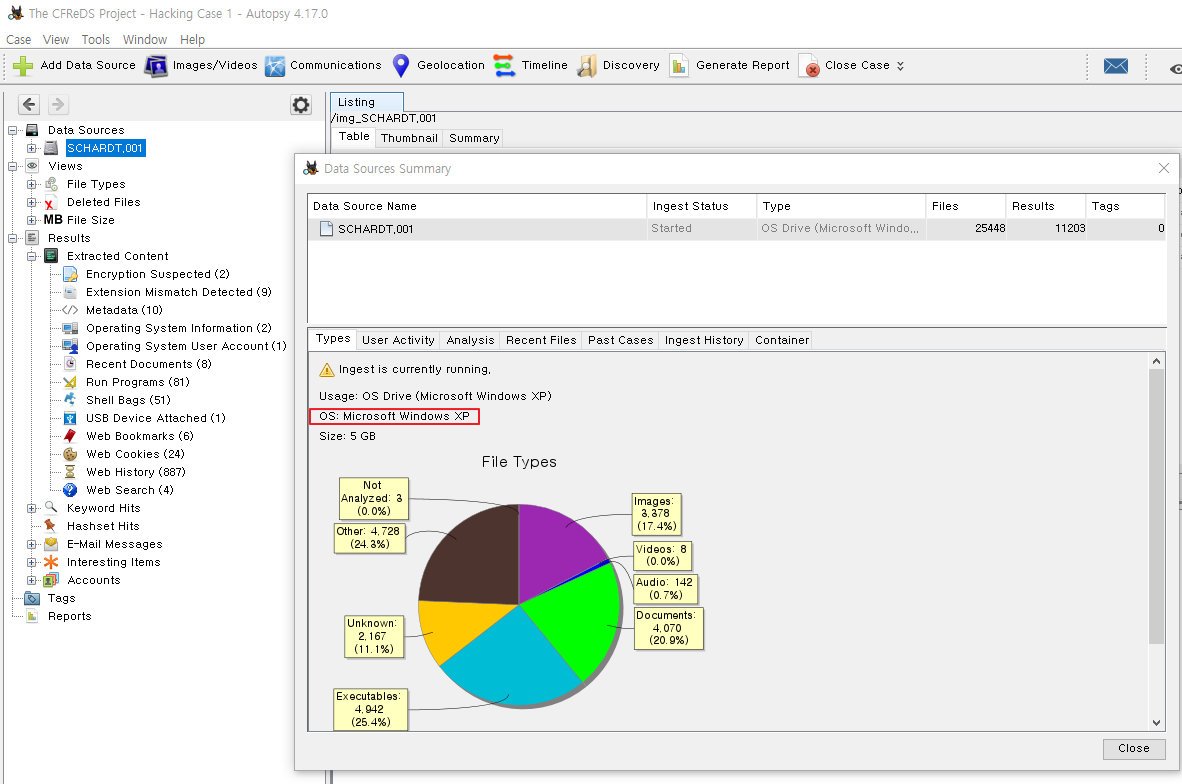The height and width of the screenshot is (784, 1182).
Task: Click the Close Case icon
Action: click(809, 66)
